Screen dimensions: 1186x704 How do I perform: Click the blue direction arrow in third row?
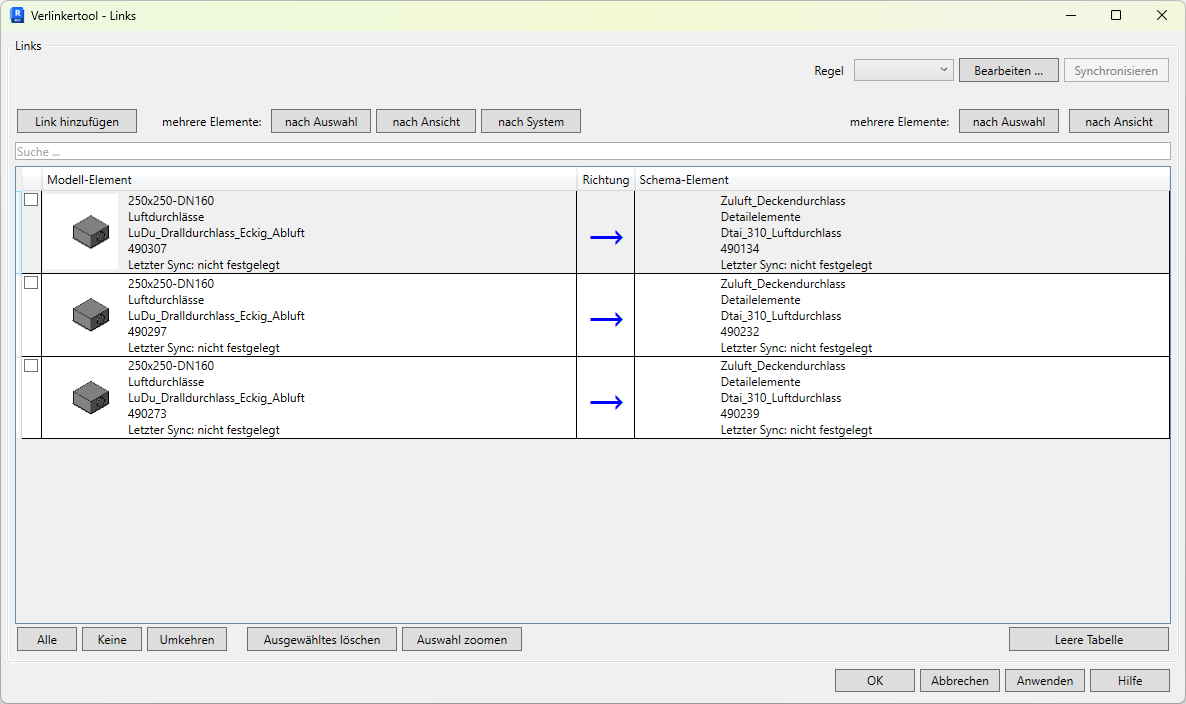pyautogui.click(x=606, y=402)
